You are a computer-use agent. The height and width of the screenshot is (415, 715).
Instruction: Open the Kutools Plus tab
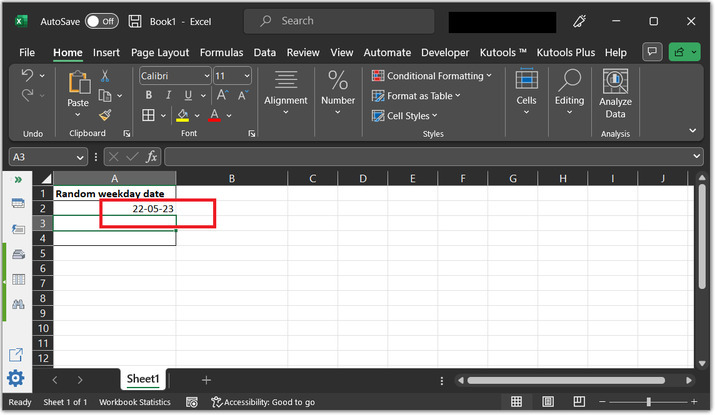click(x=565, y=52)
